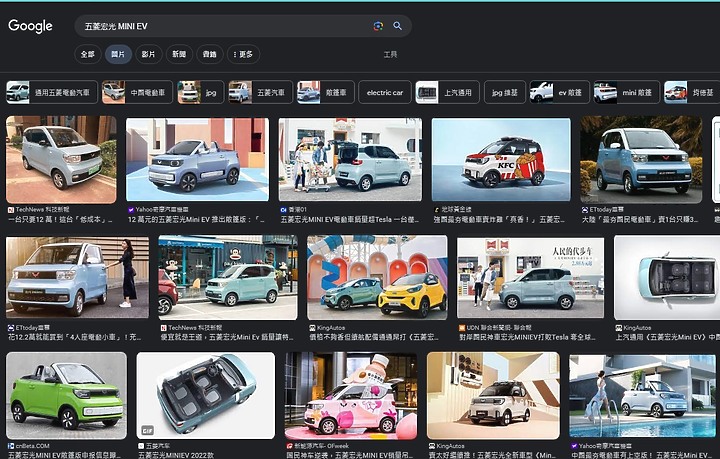Open the '一台只要12 萬' article link
The image size is (720, 459).
[x=60, y=219]
